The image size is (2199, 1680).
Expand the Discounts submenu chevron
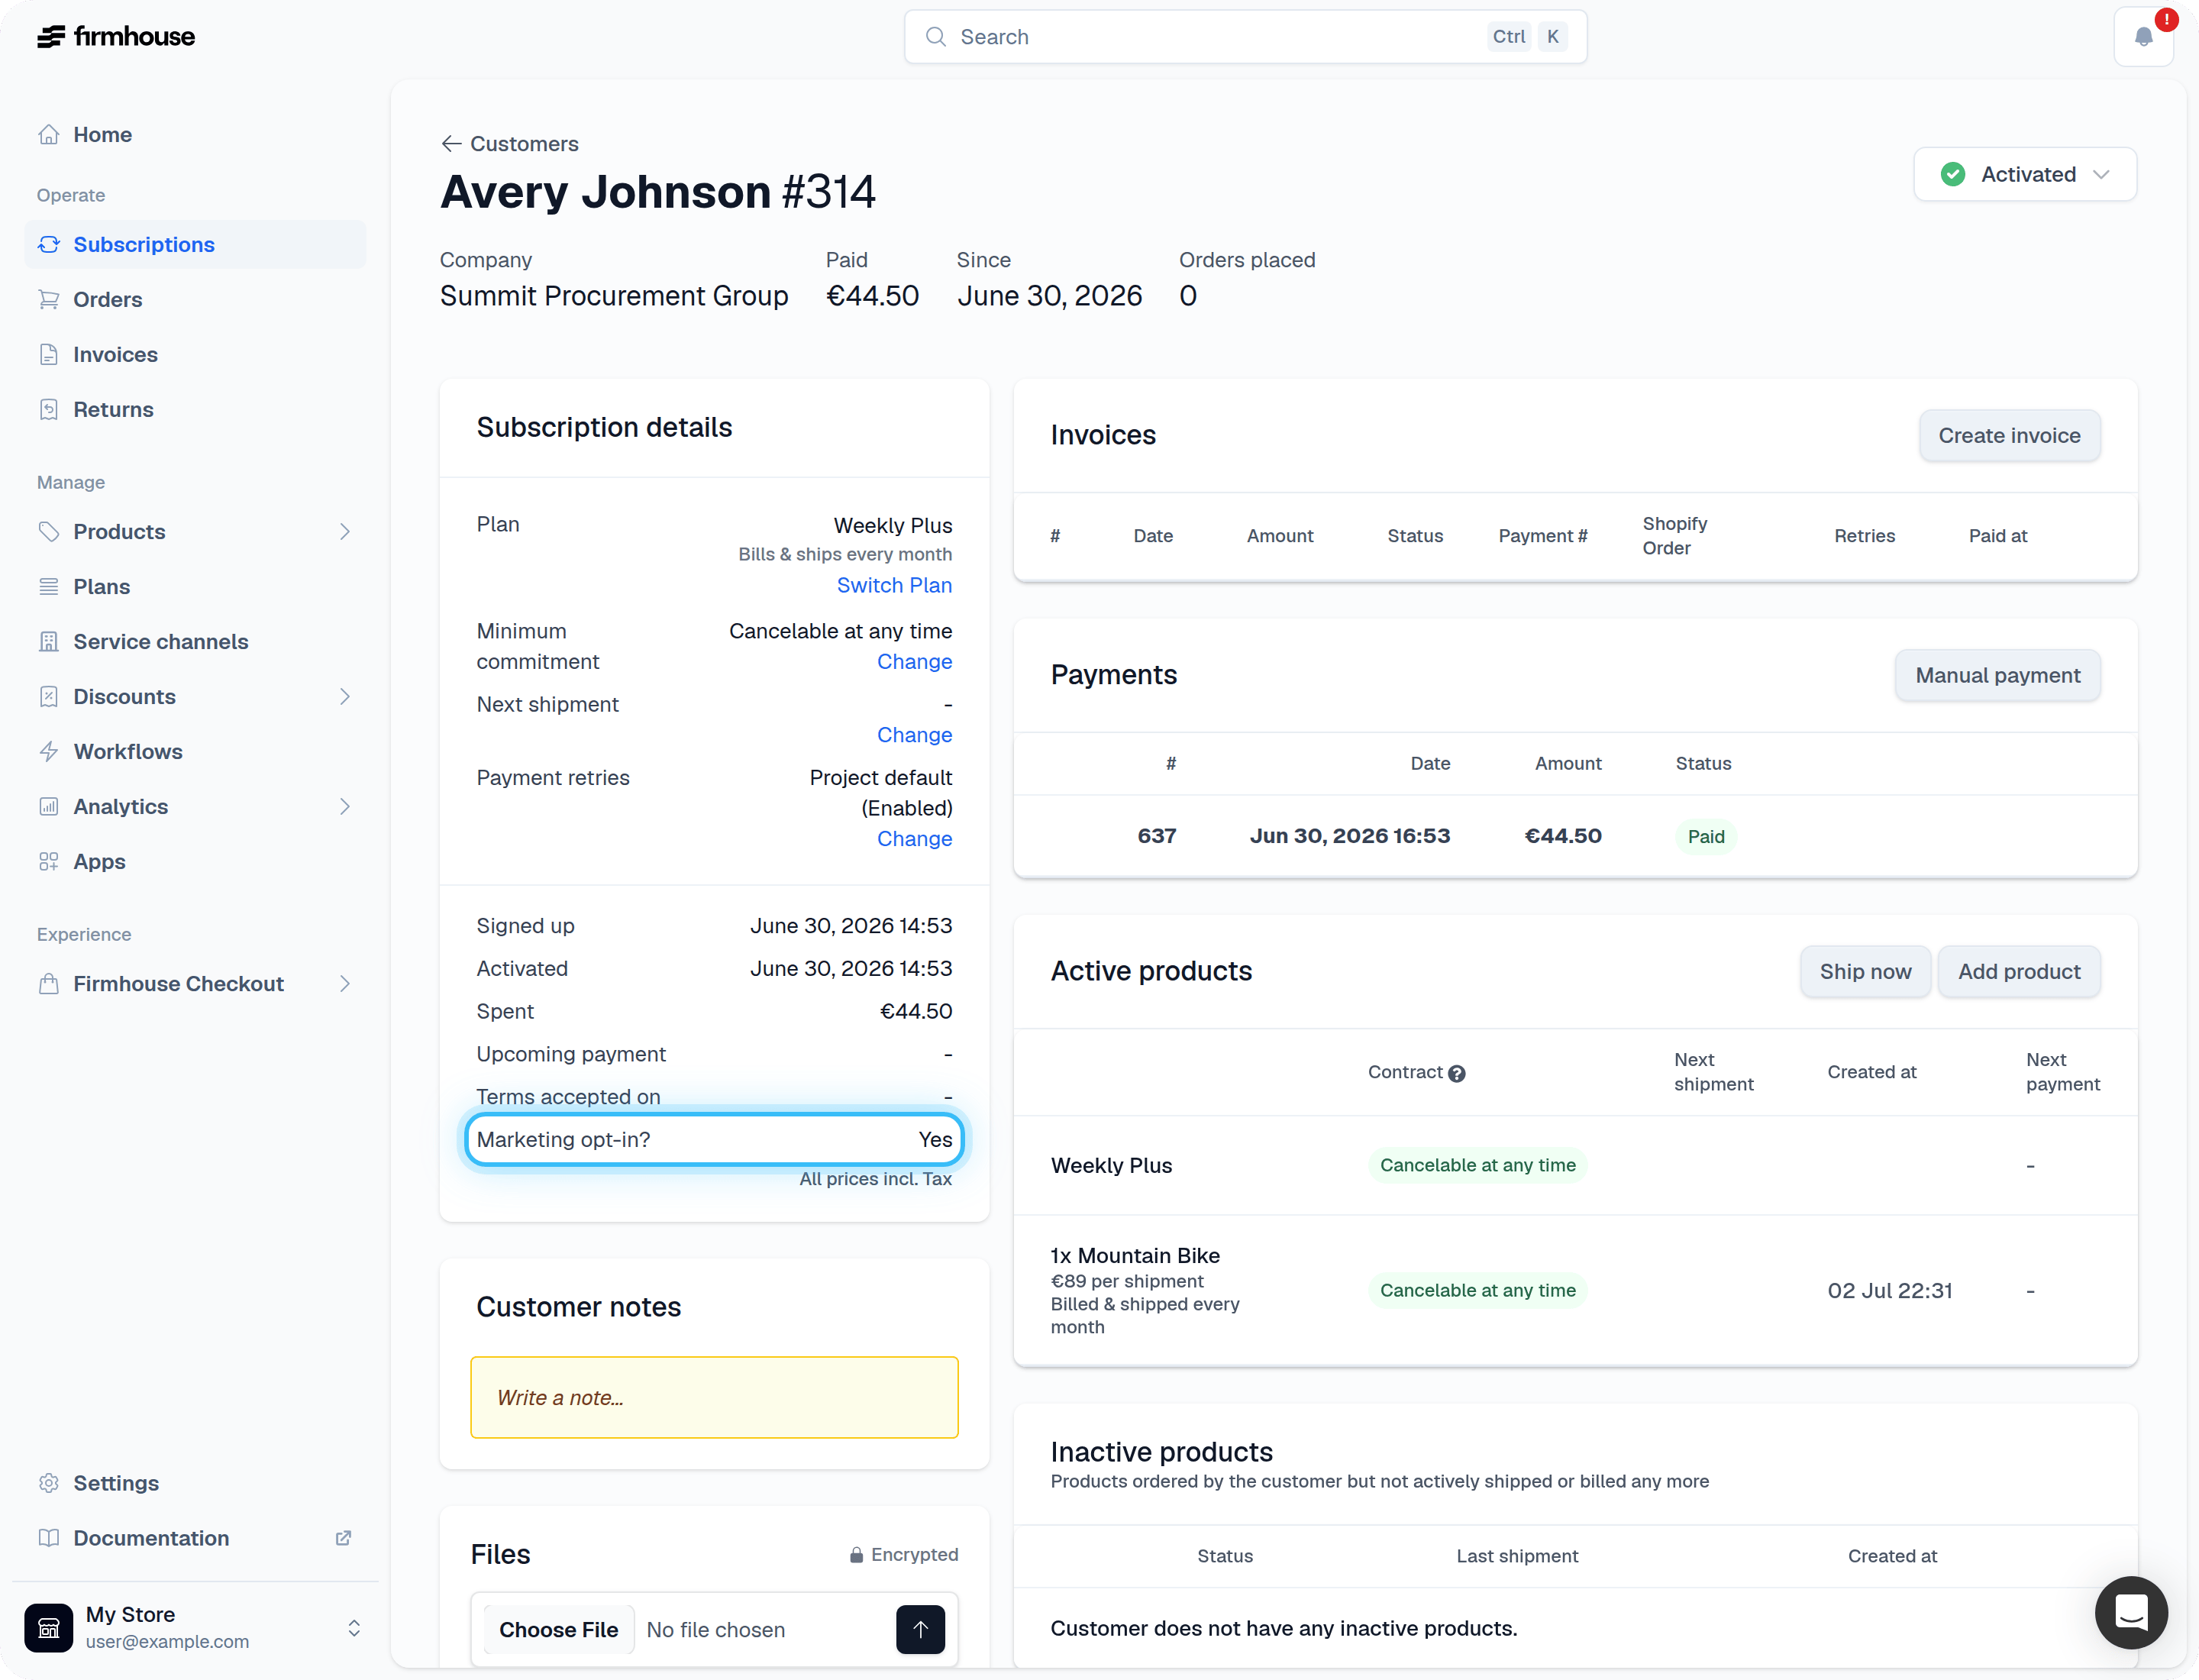coord(344,696)
